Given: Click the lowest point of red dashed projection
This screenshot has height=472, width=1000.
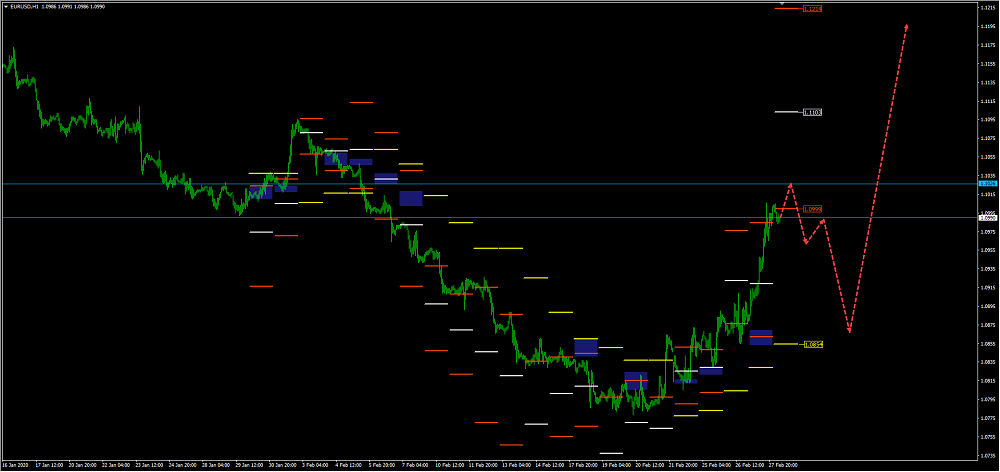Looking at the screenshot, I should point(849,331).
